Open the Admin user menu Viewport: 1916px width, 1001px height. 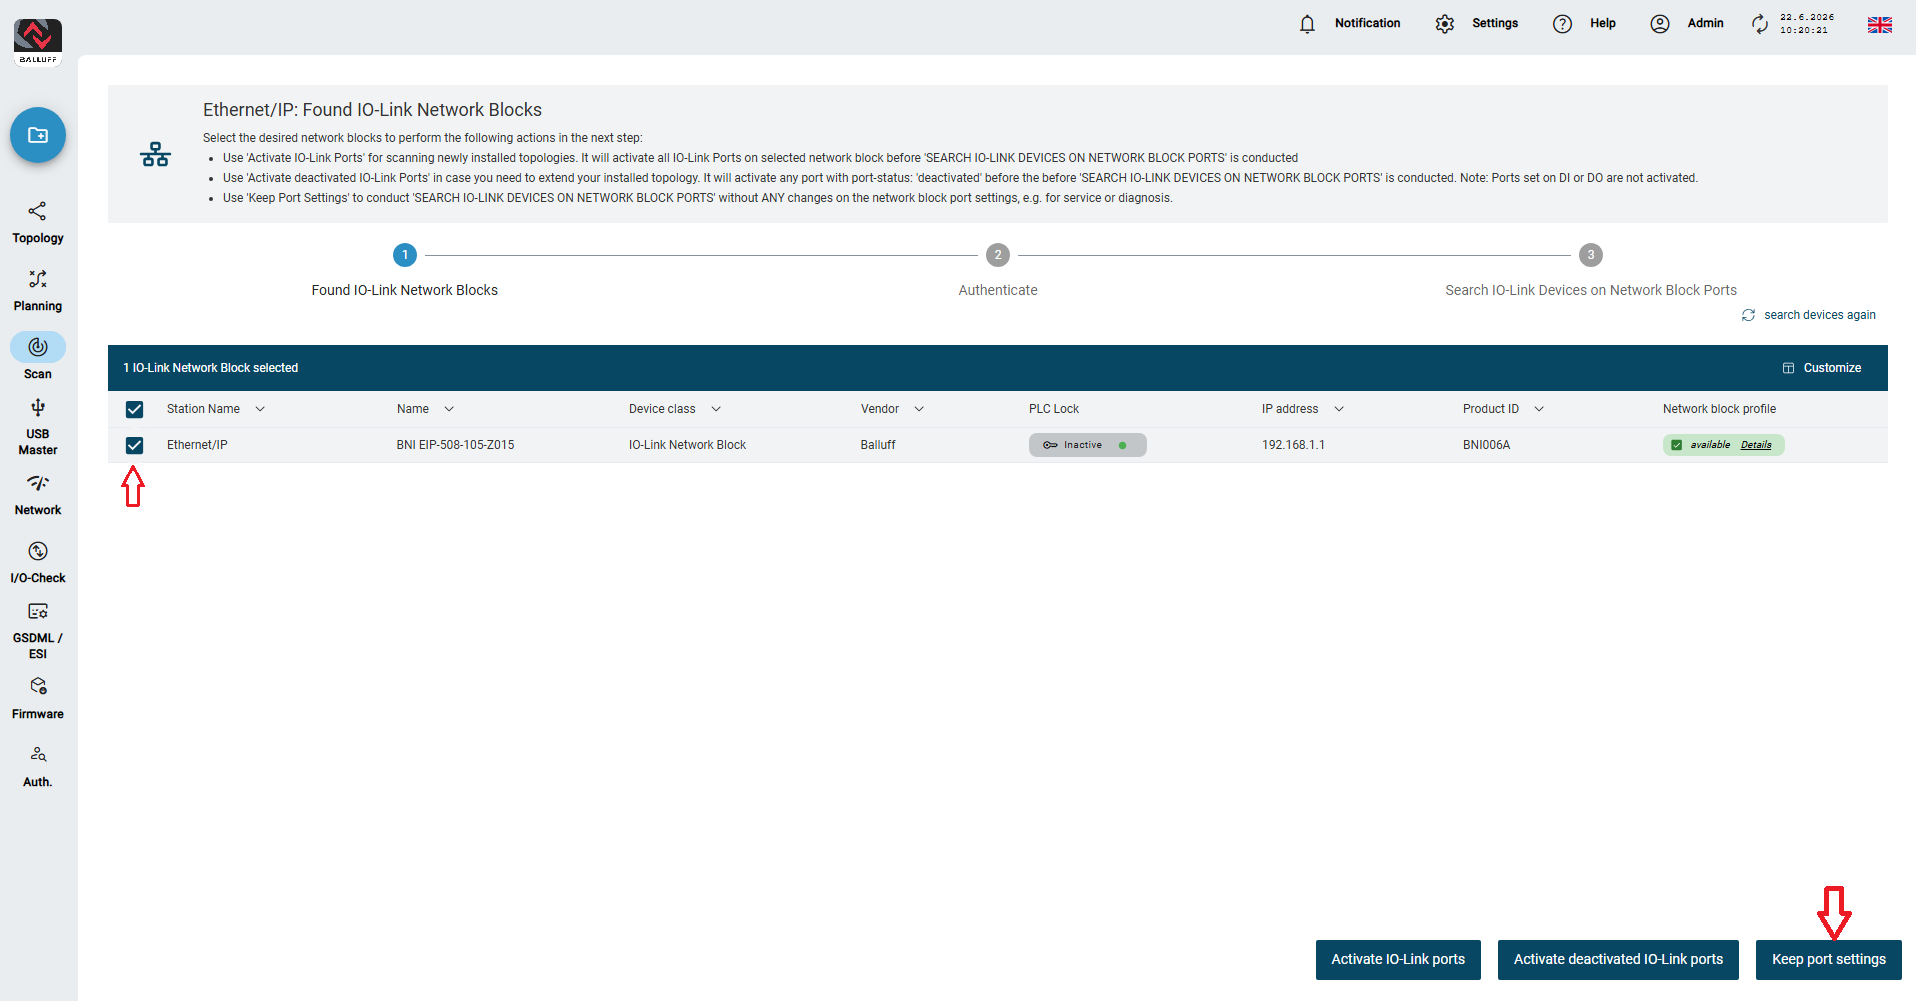(x=1687, y=24)
